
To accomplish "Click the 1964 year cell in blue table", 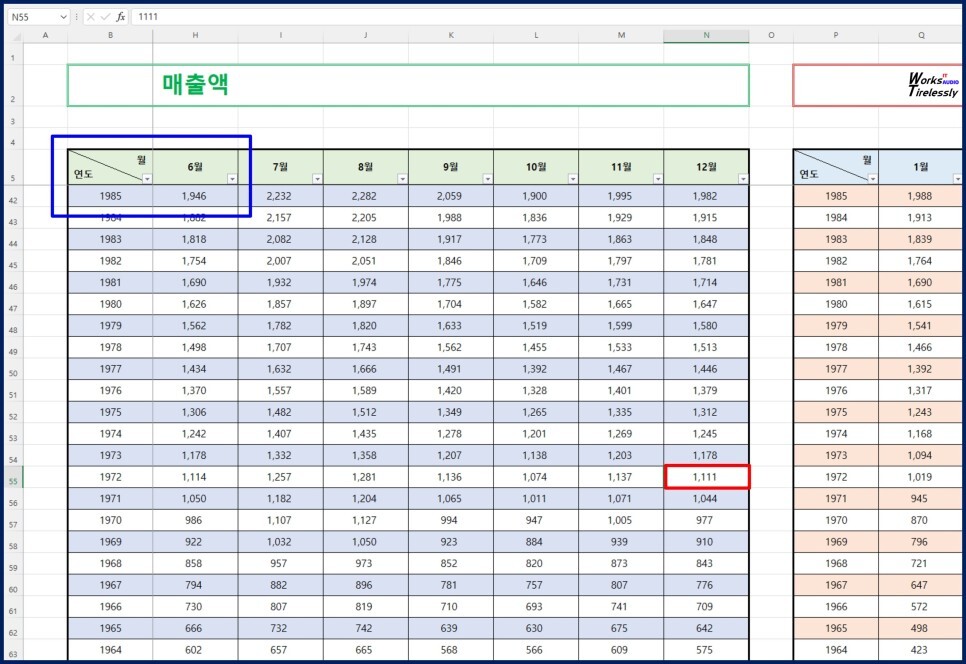I will [836, 650].
